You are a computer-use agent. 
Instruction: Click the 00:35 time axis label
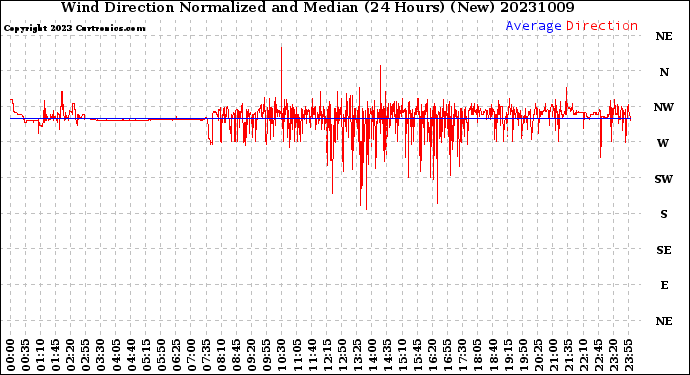26,355
